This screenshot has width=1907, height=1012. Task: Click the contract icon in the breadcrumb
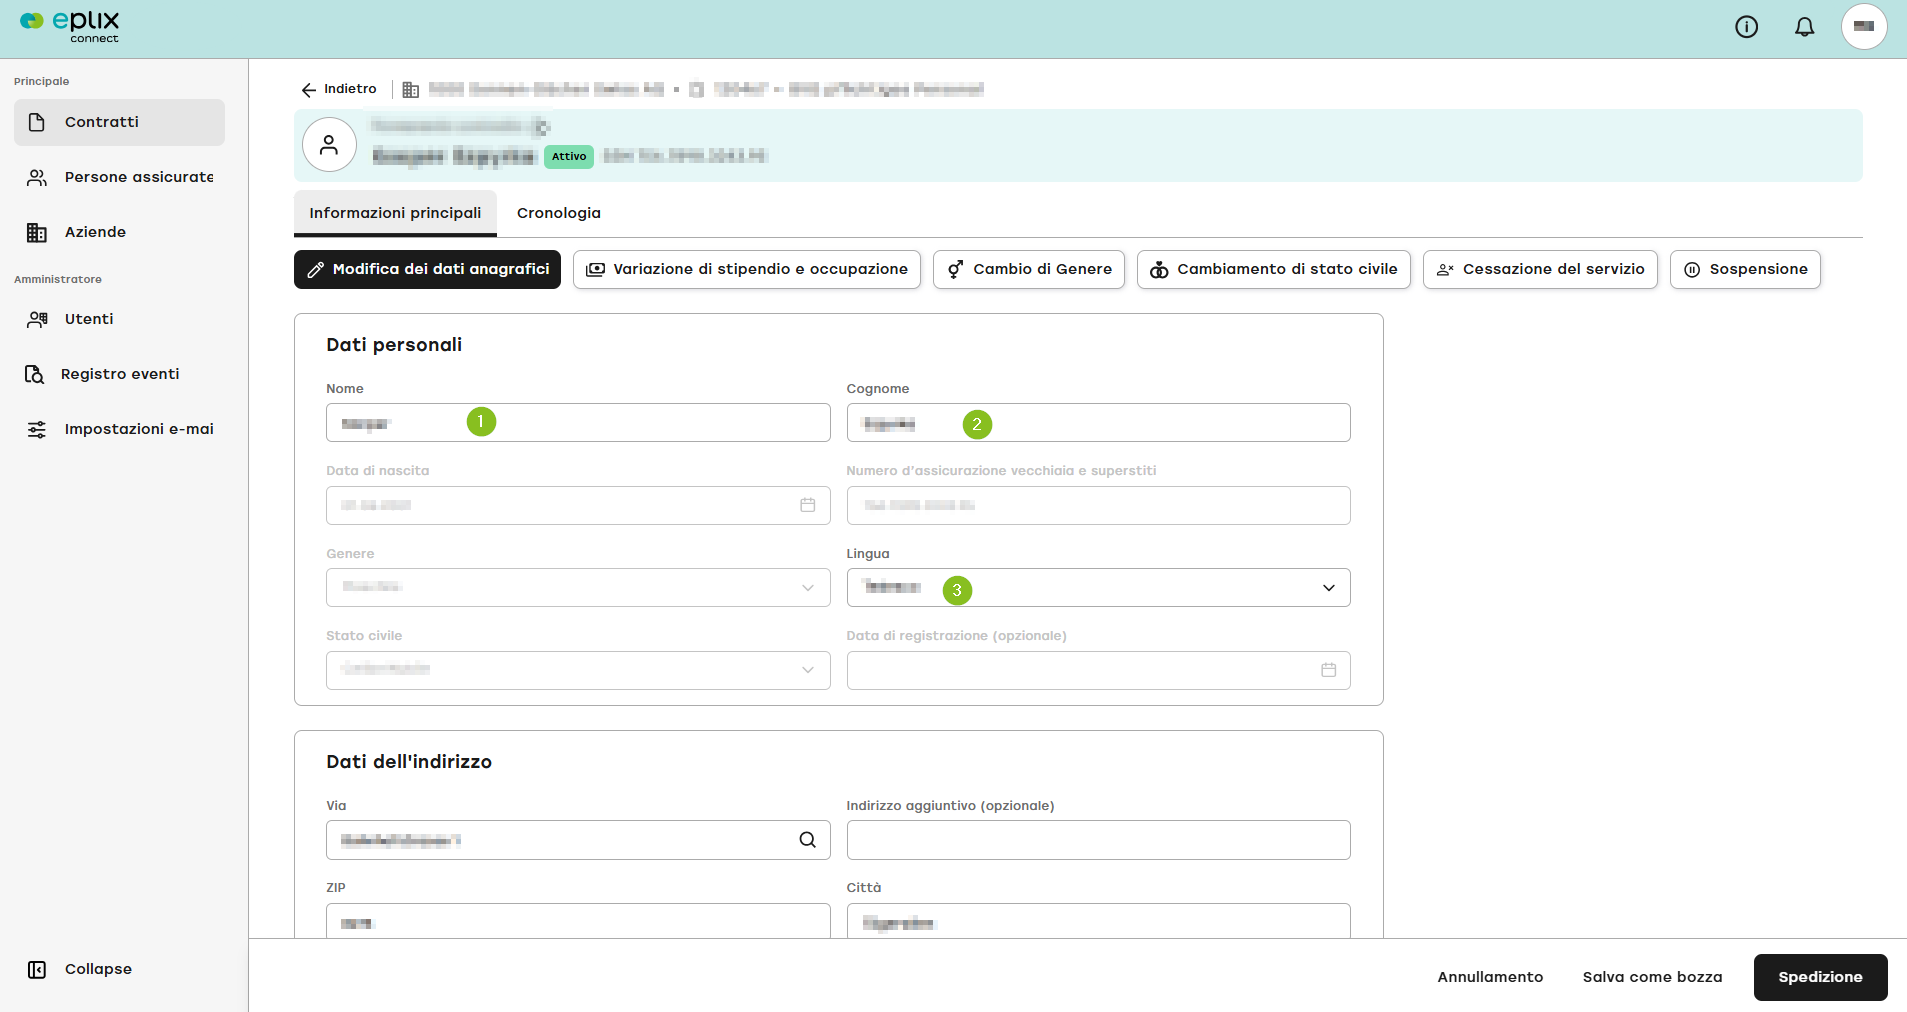pyautogui.click(x=696, y=89)
